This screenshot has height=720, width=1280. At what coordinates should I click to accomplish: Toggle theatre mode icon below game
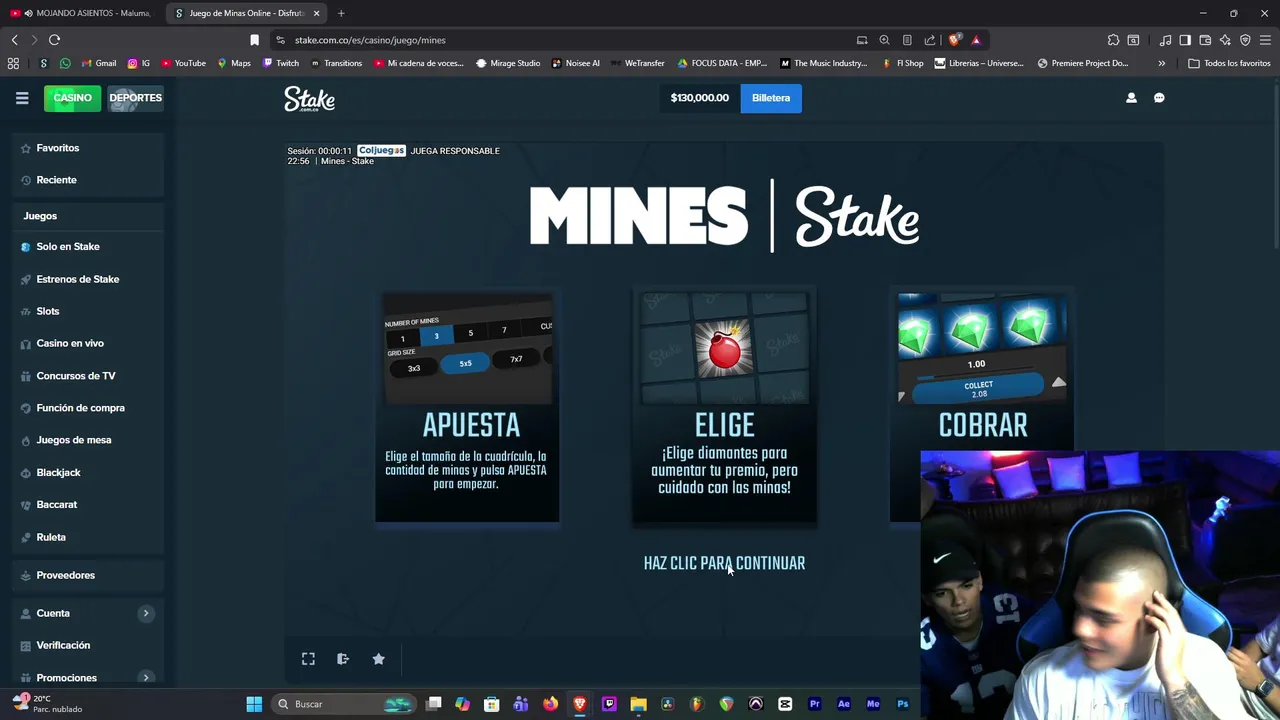343,659
